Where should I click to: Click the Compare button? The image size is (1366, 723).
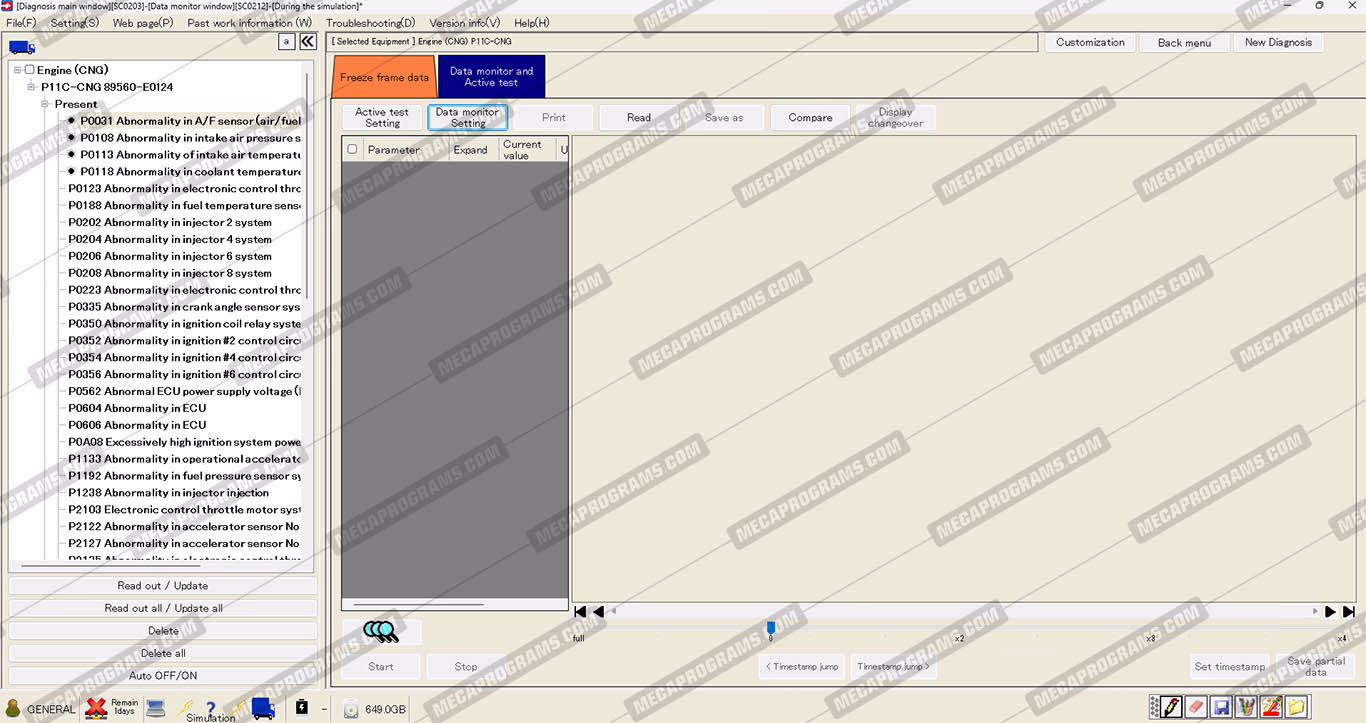click(810, 118)
